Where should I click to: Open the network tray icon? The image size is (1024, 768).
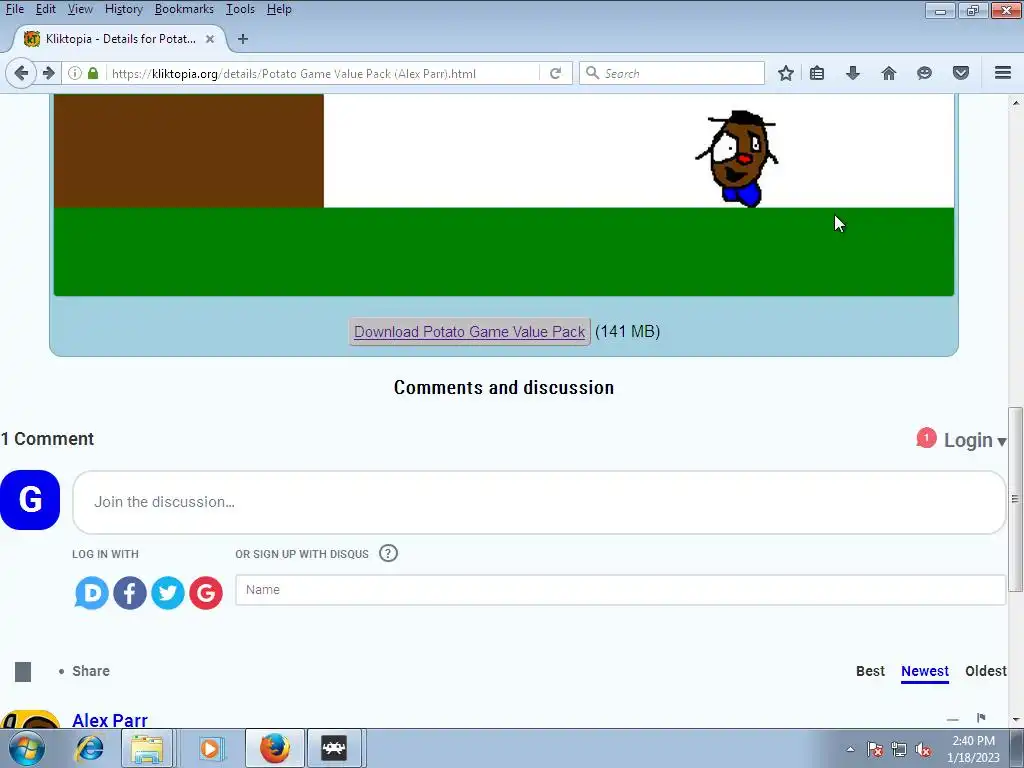coord(899,749)
